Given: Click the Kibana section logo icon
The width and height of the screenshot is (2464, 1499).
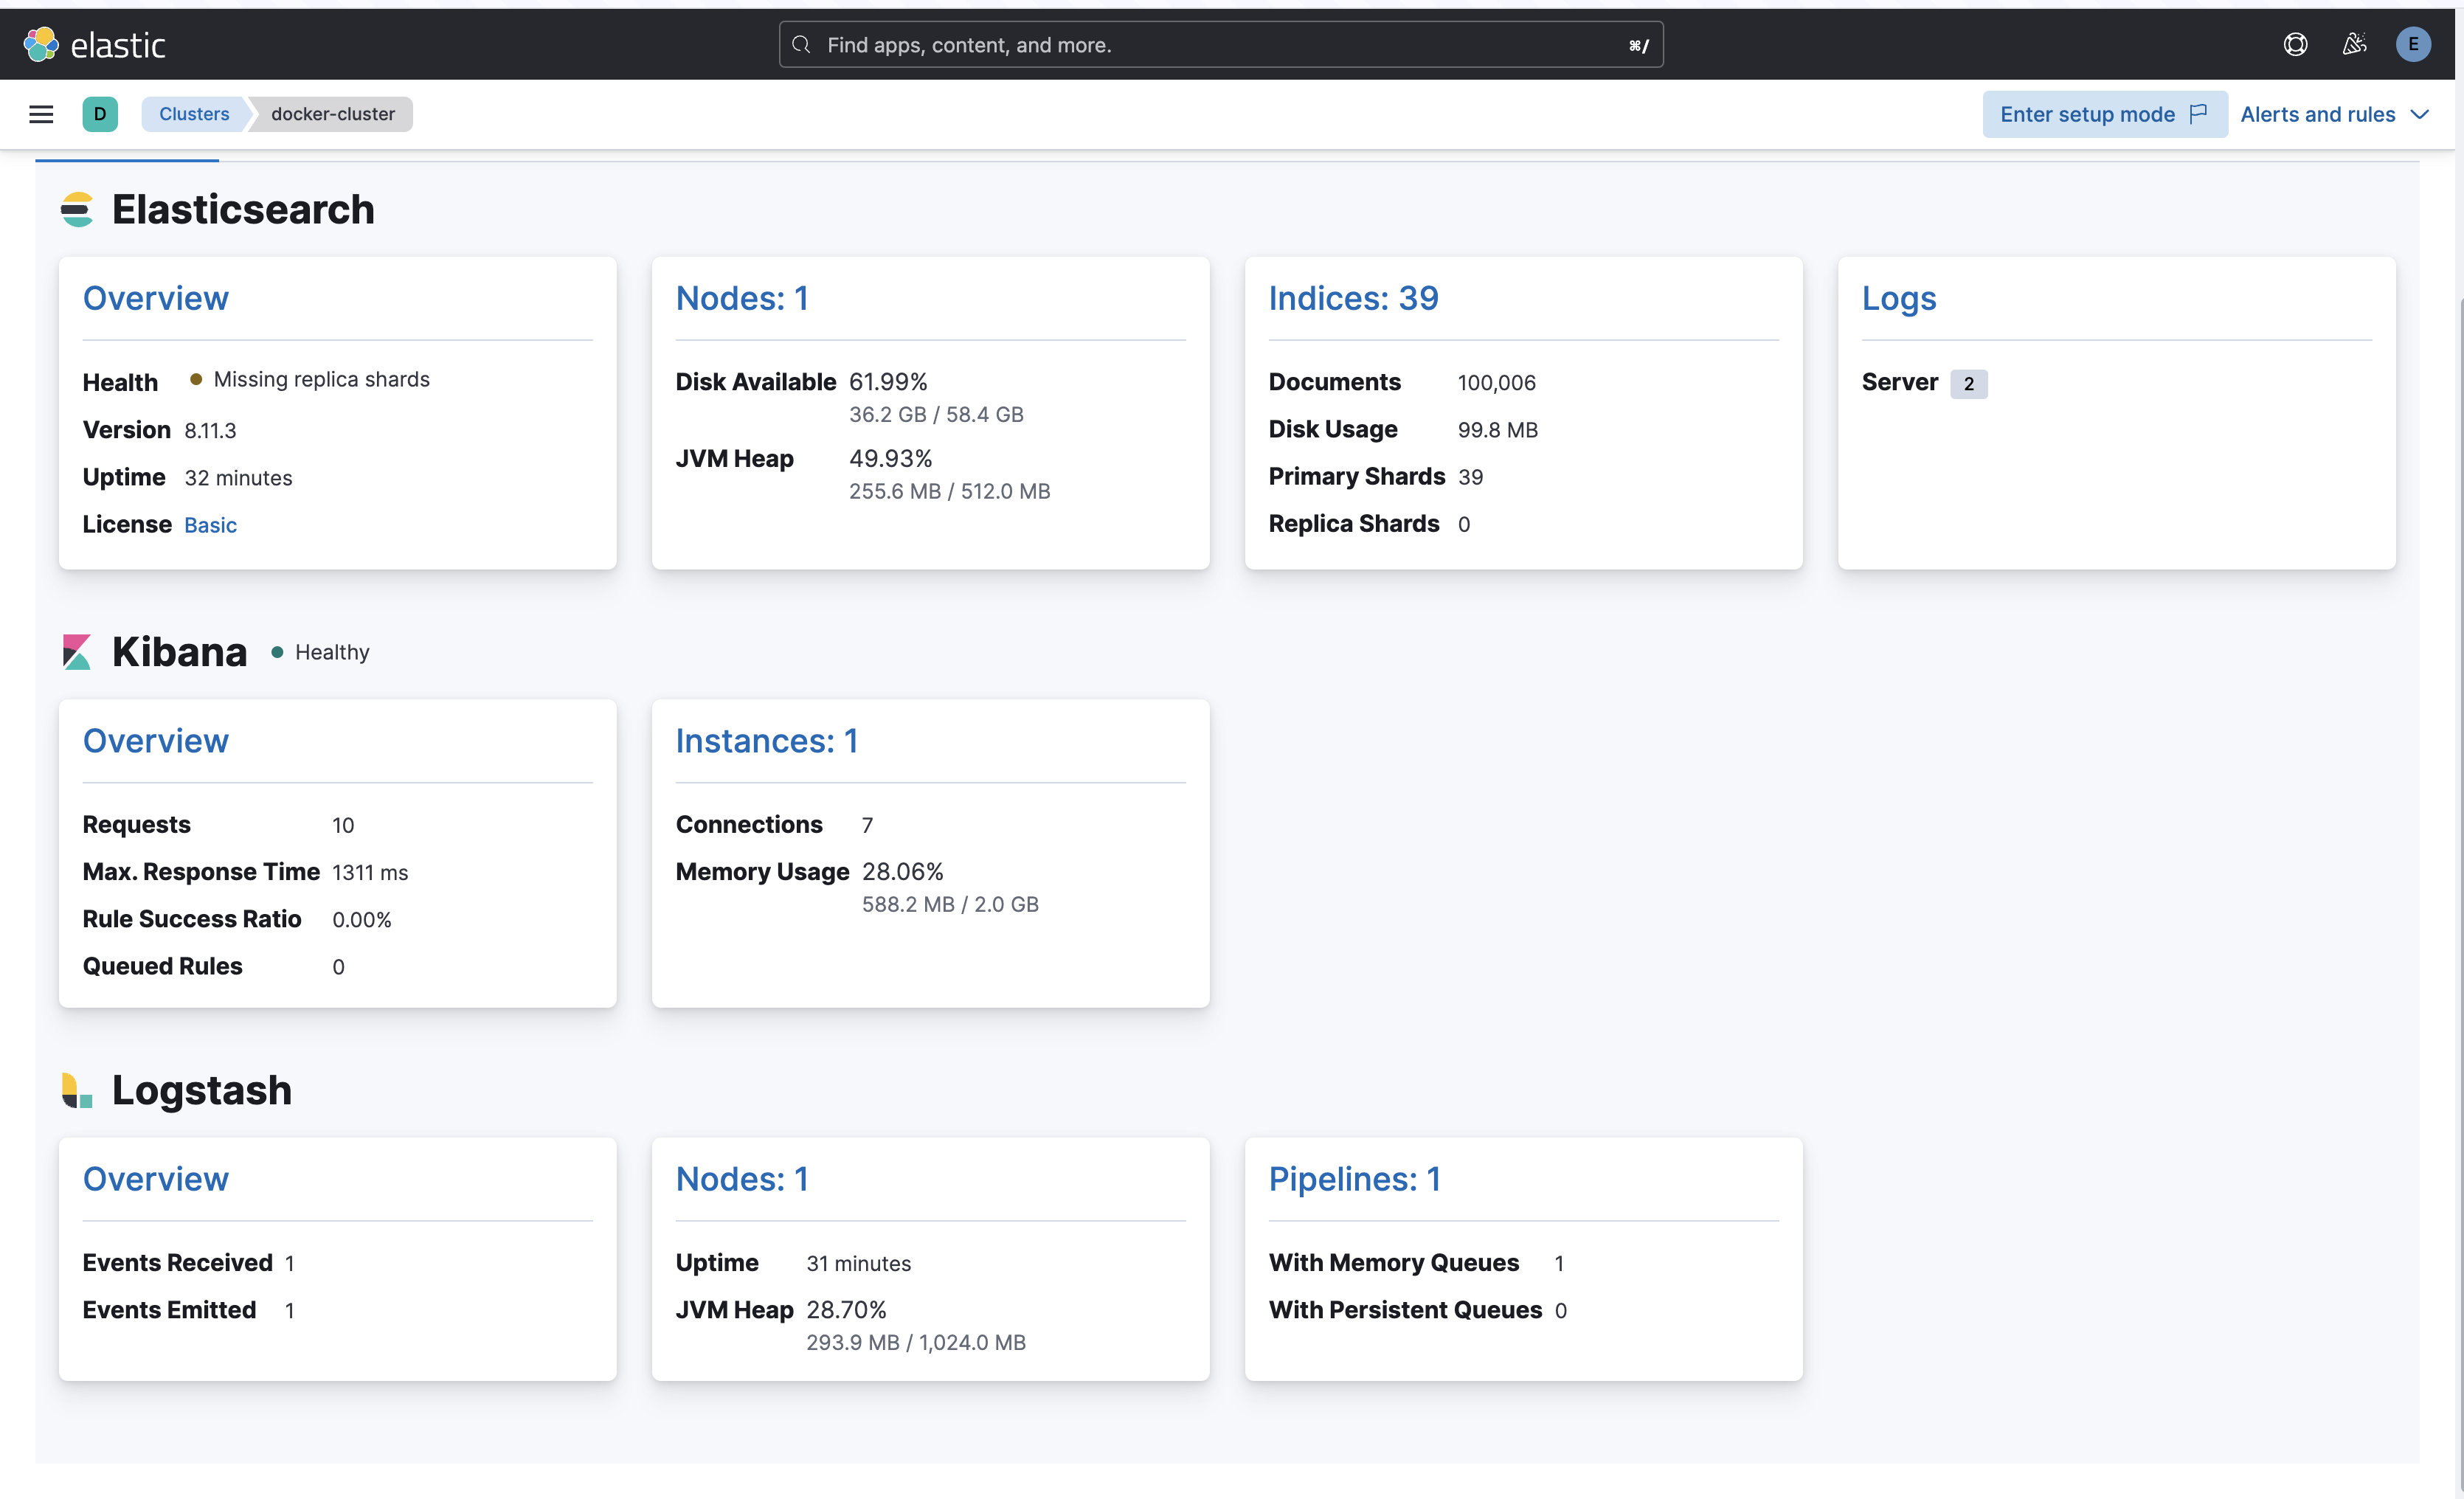Looking at the screenshot, I should [x=77, y=652].
